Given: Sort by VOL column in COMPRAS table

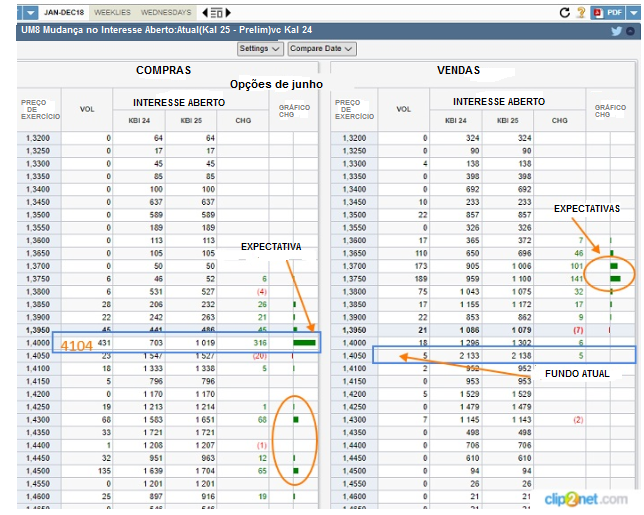Looking at the screenshot, I should coord(85,108).
